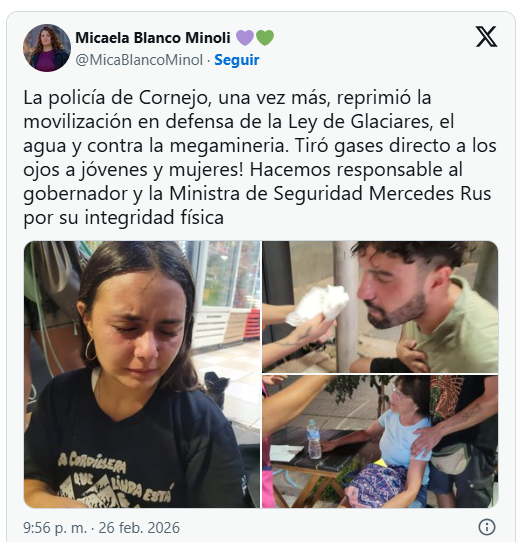Image resolution: width=522 pixels, height=542 pixels.
Task: Click the purple heart emoji
Action: 245,38
